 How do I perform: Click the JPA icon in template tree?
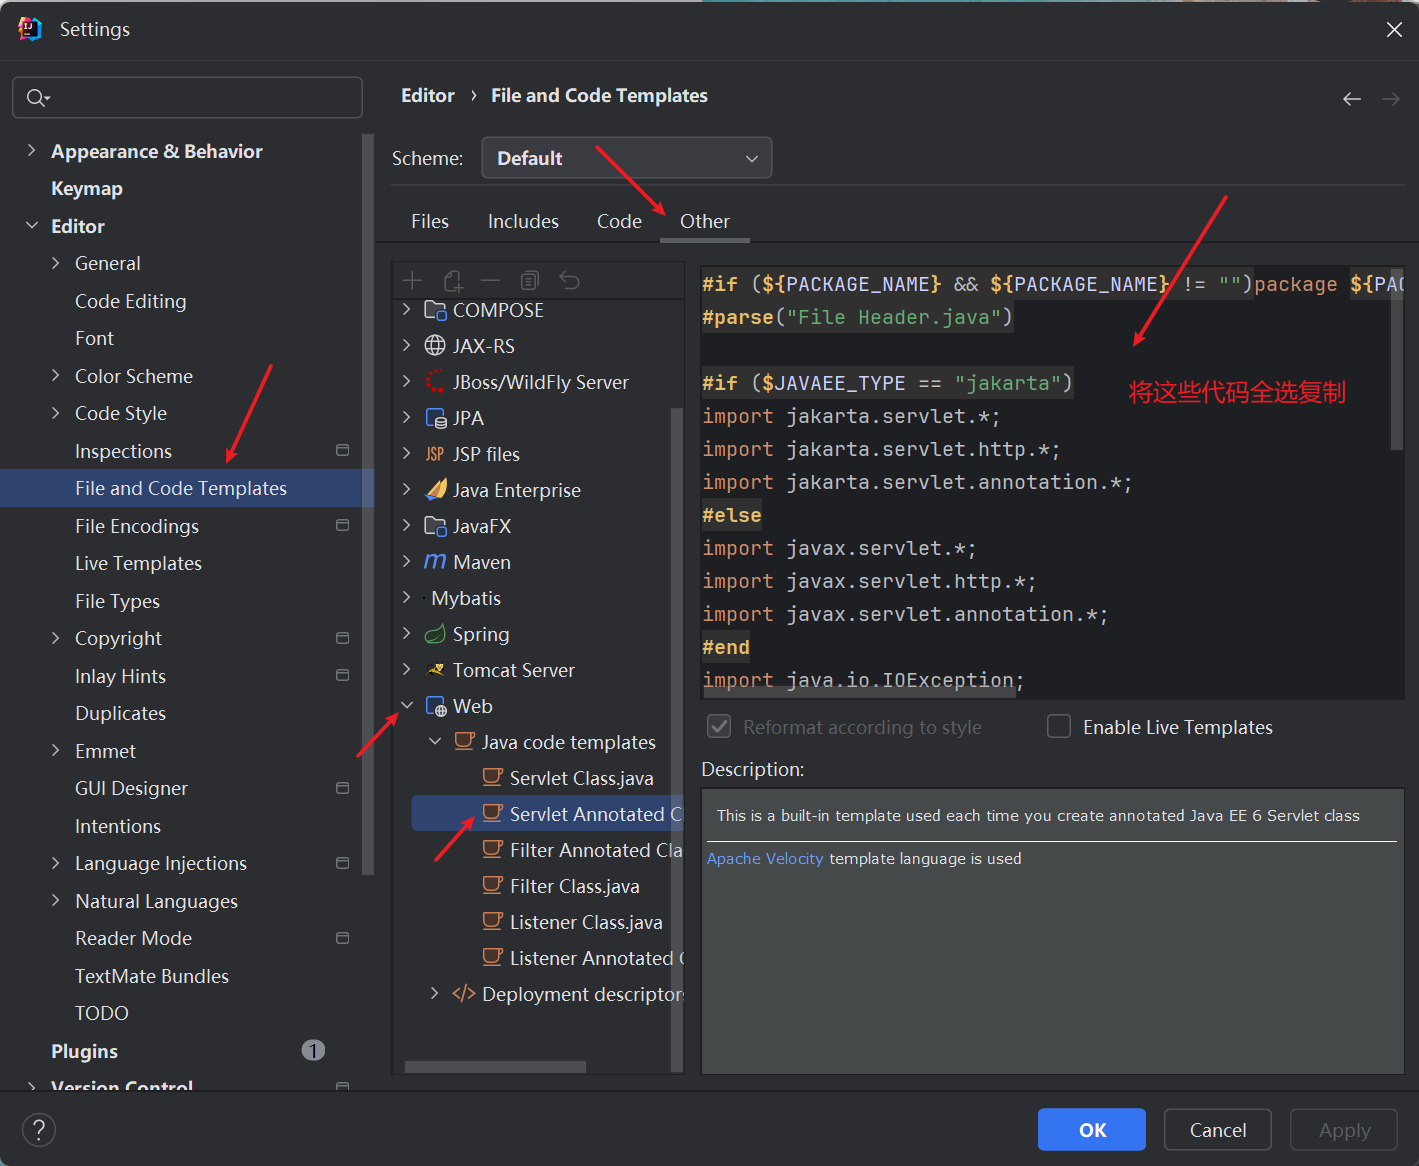click(x=435, y=418)
